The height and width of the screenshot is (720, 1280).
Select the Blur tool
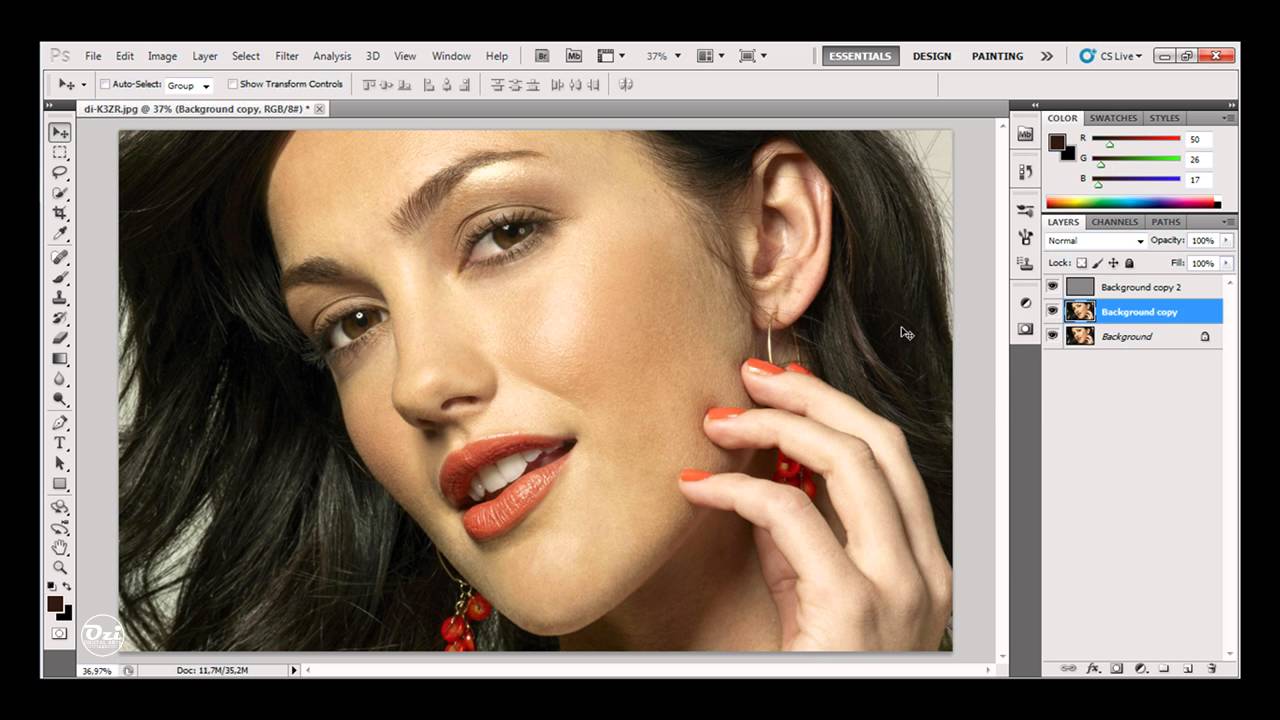[60, 379]
